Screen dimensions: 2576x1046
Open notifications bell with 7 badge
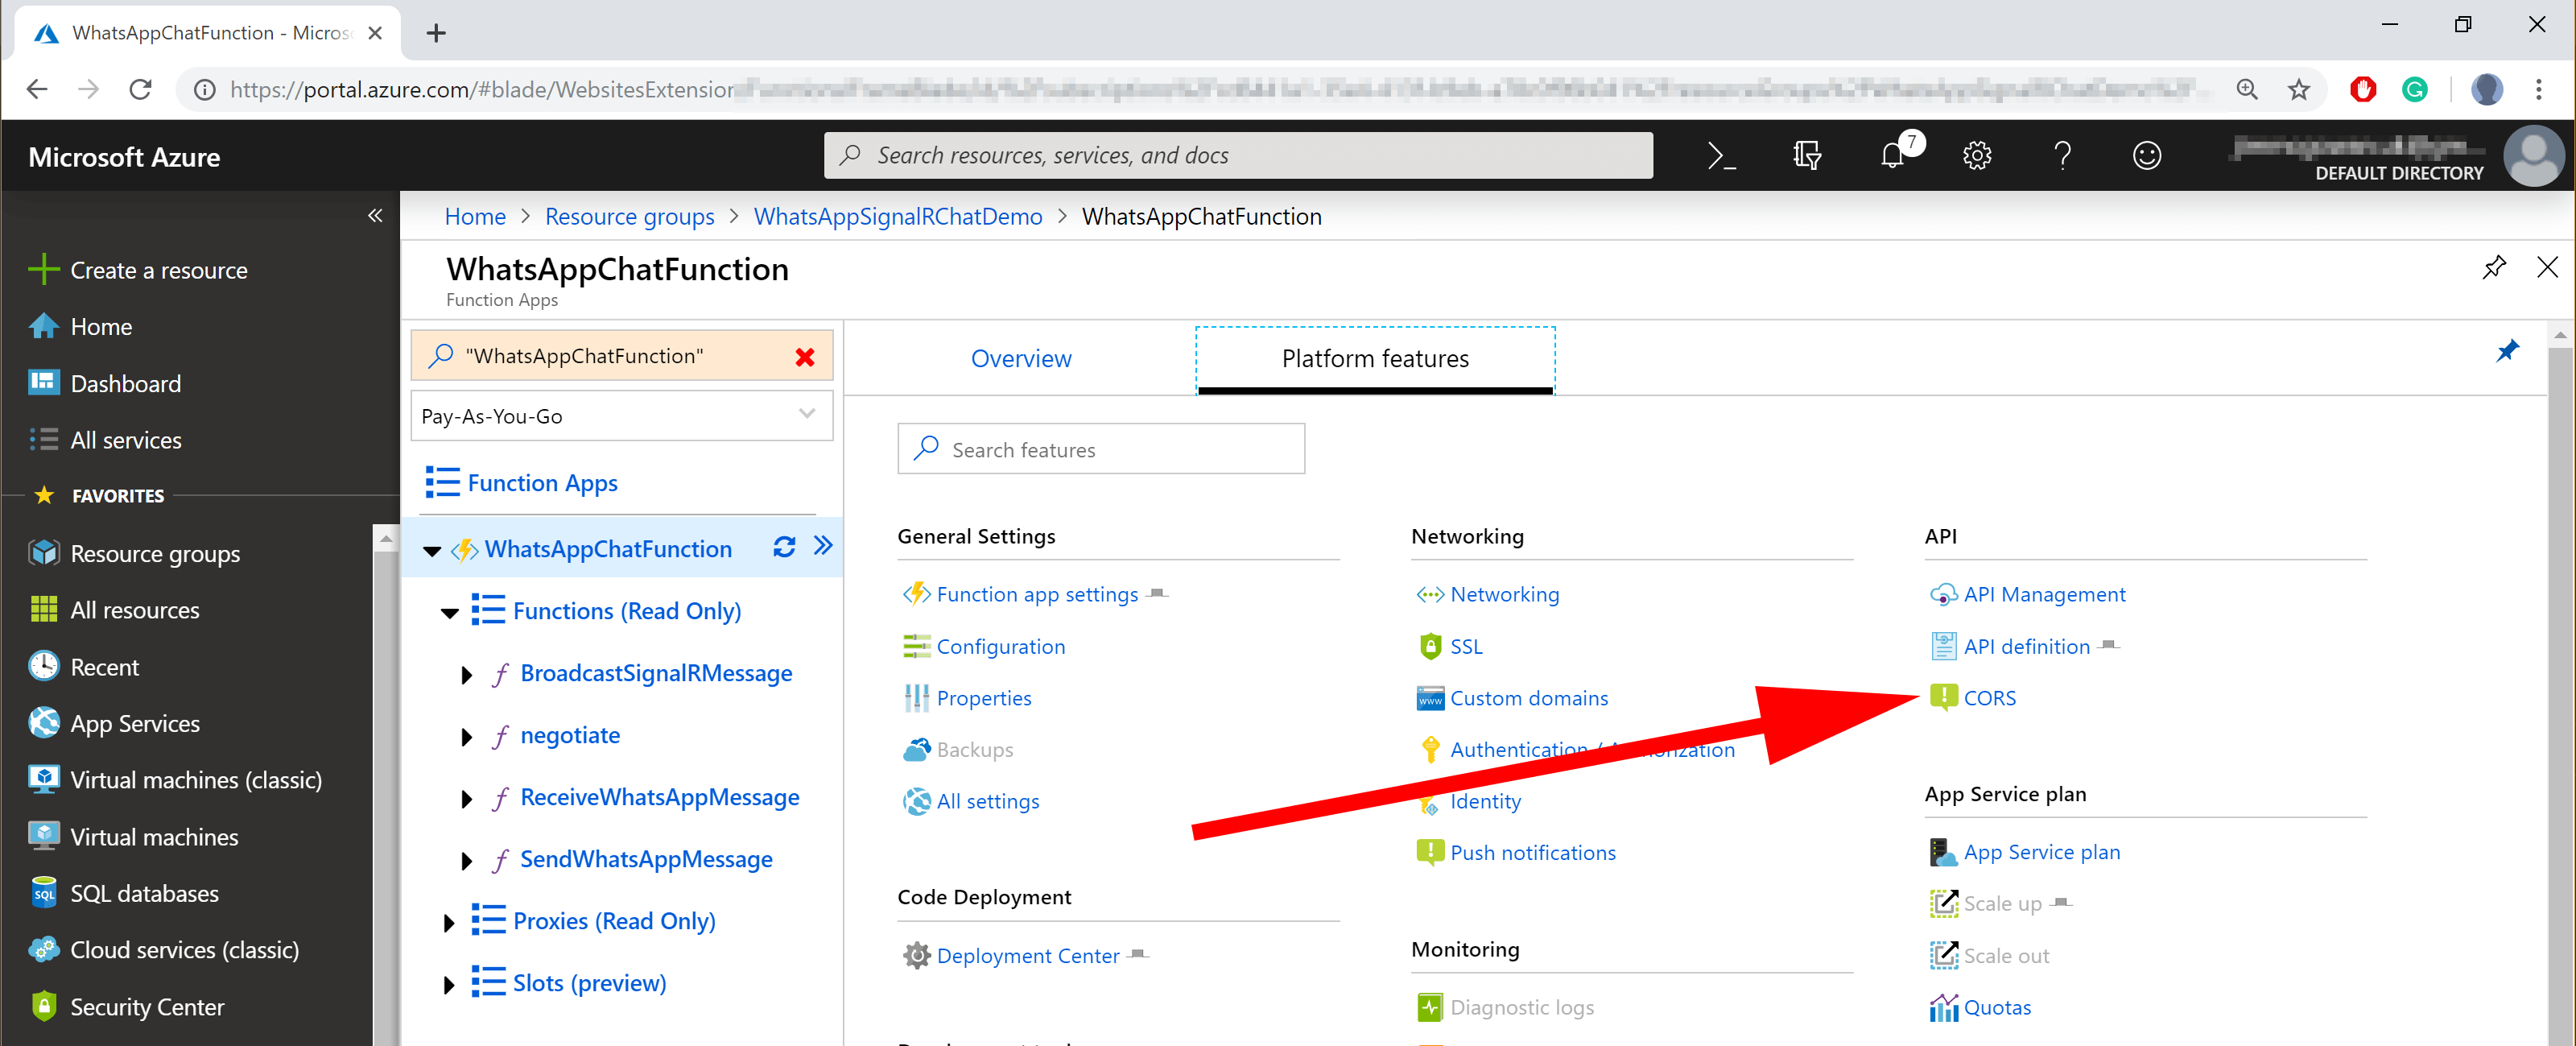[x=1893, y=155]
